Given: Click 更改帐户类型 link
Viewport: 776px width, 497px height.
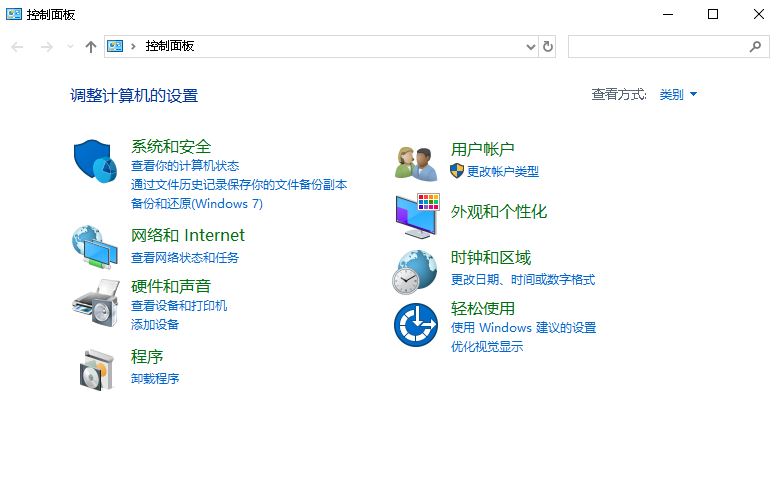Looking at the screenshot, I should 503,171.
